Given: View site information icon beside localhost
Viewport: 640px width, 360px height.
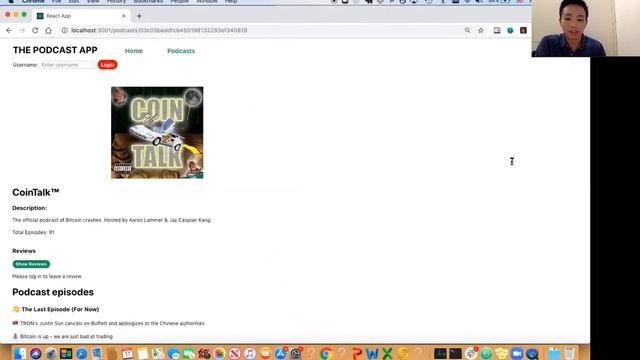Looking at the screenshot, I should click(64, 30).
